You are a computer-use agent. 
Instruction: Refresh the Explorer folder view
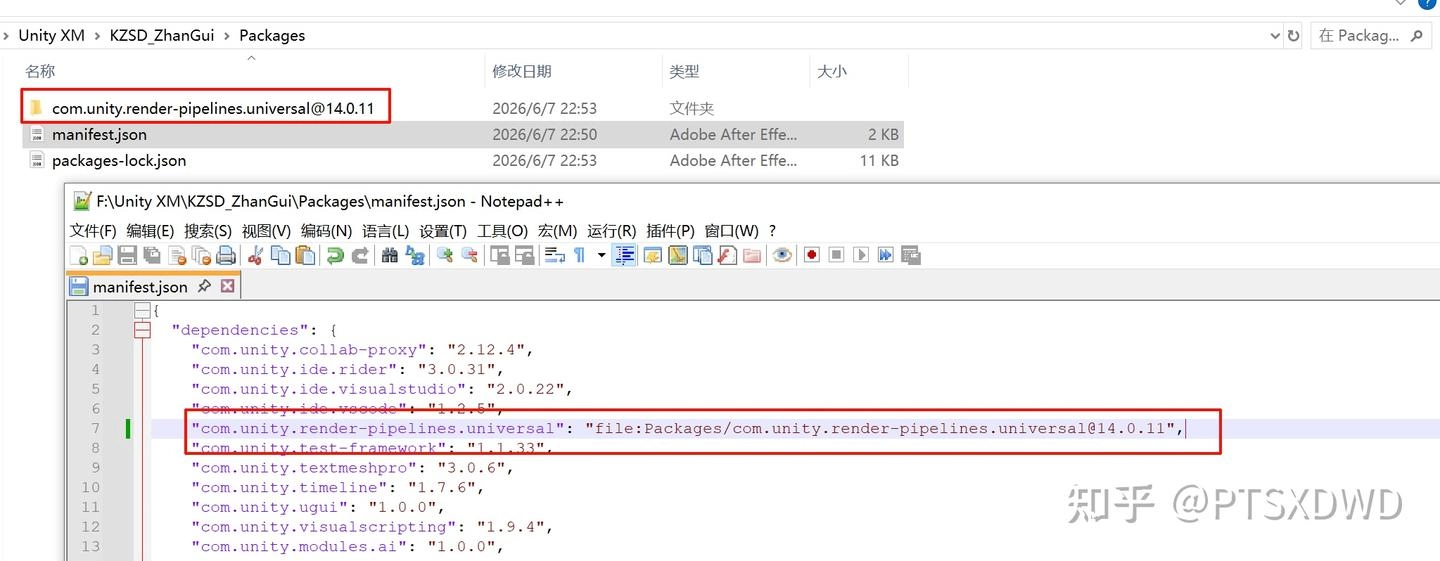pyautogui.click(x=1294, y=35)
